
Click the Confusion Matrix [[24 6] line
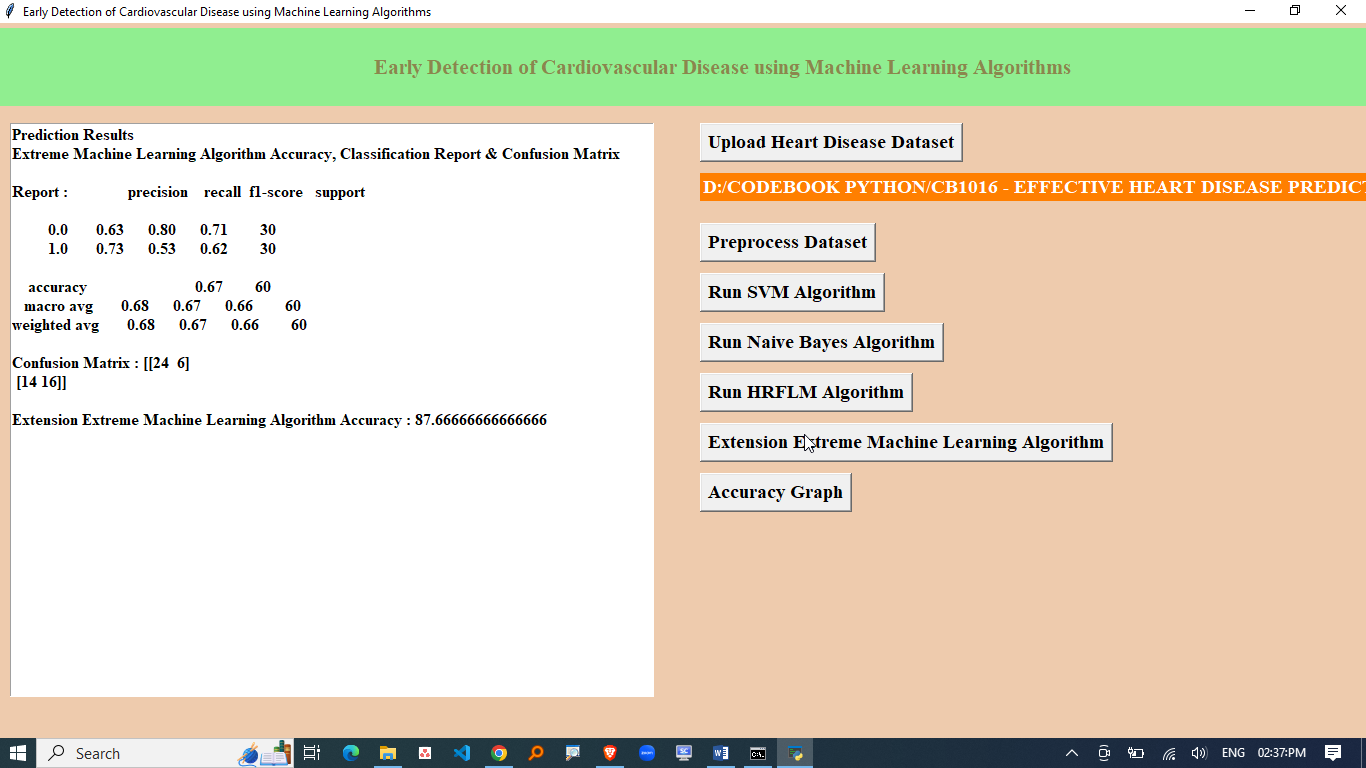[101, 363]
